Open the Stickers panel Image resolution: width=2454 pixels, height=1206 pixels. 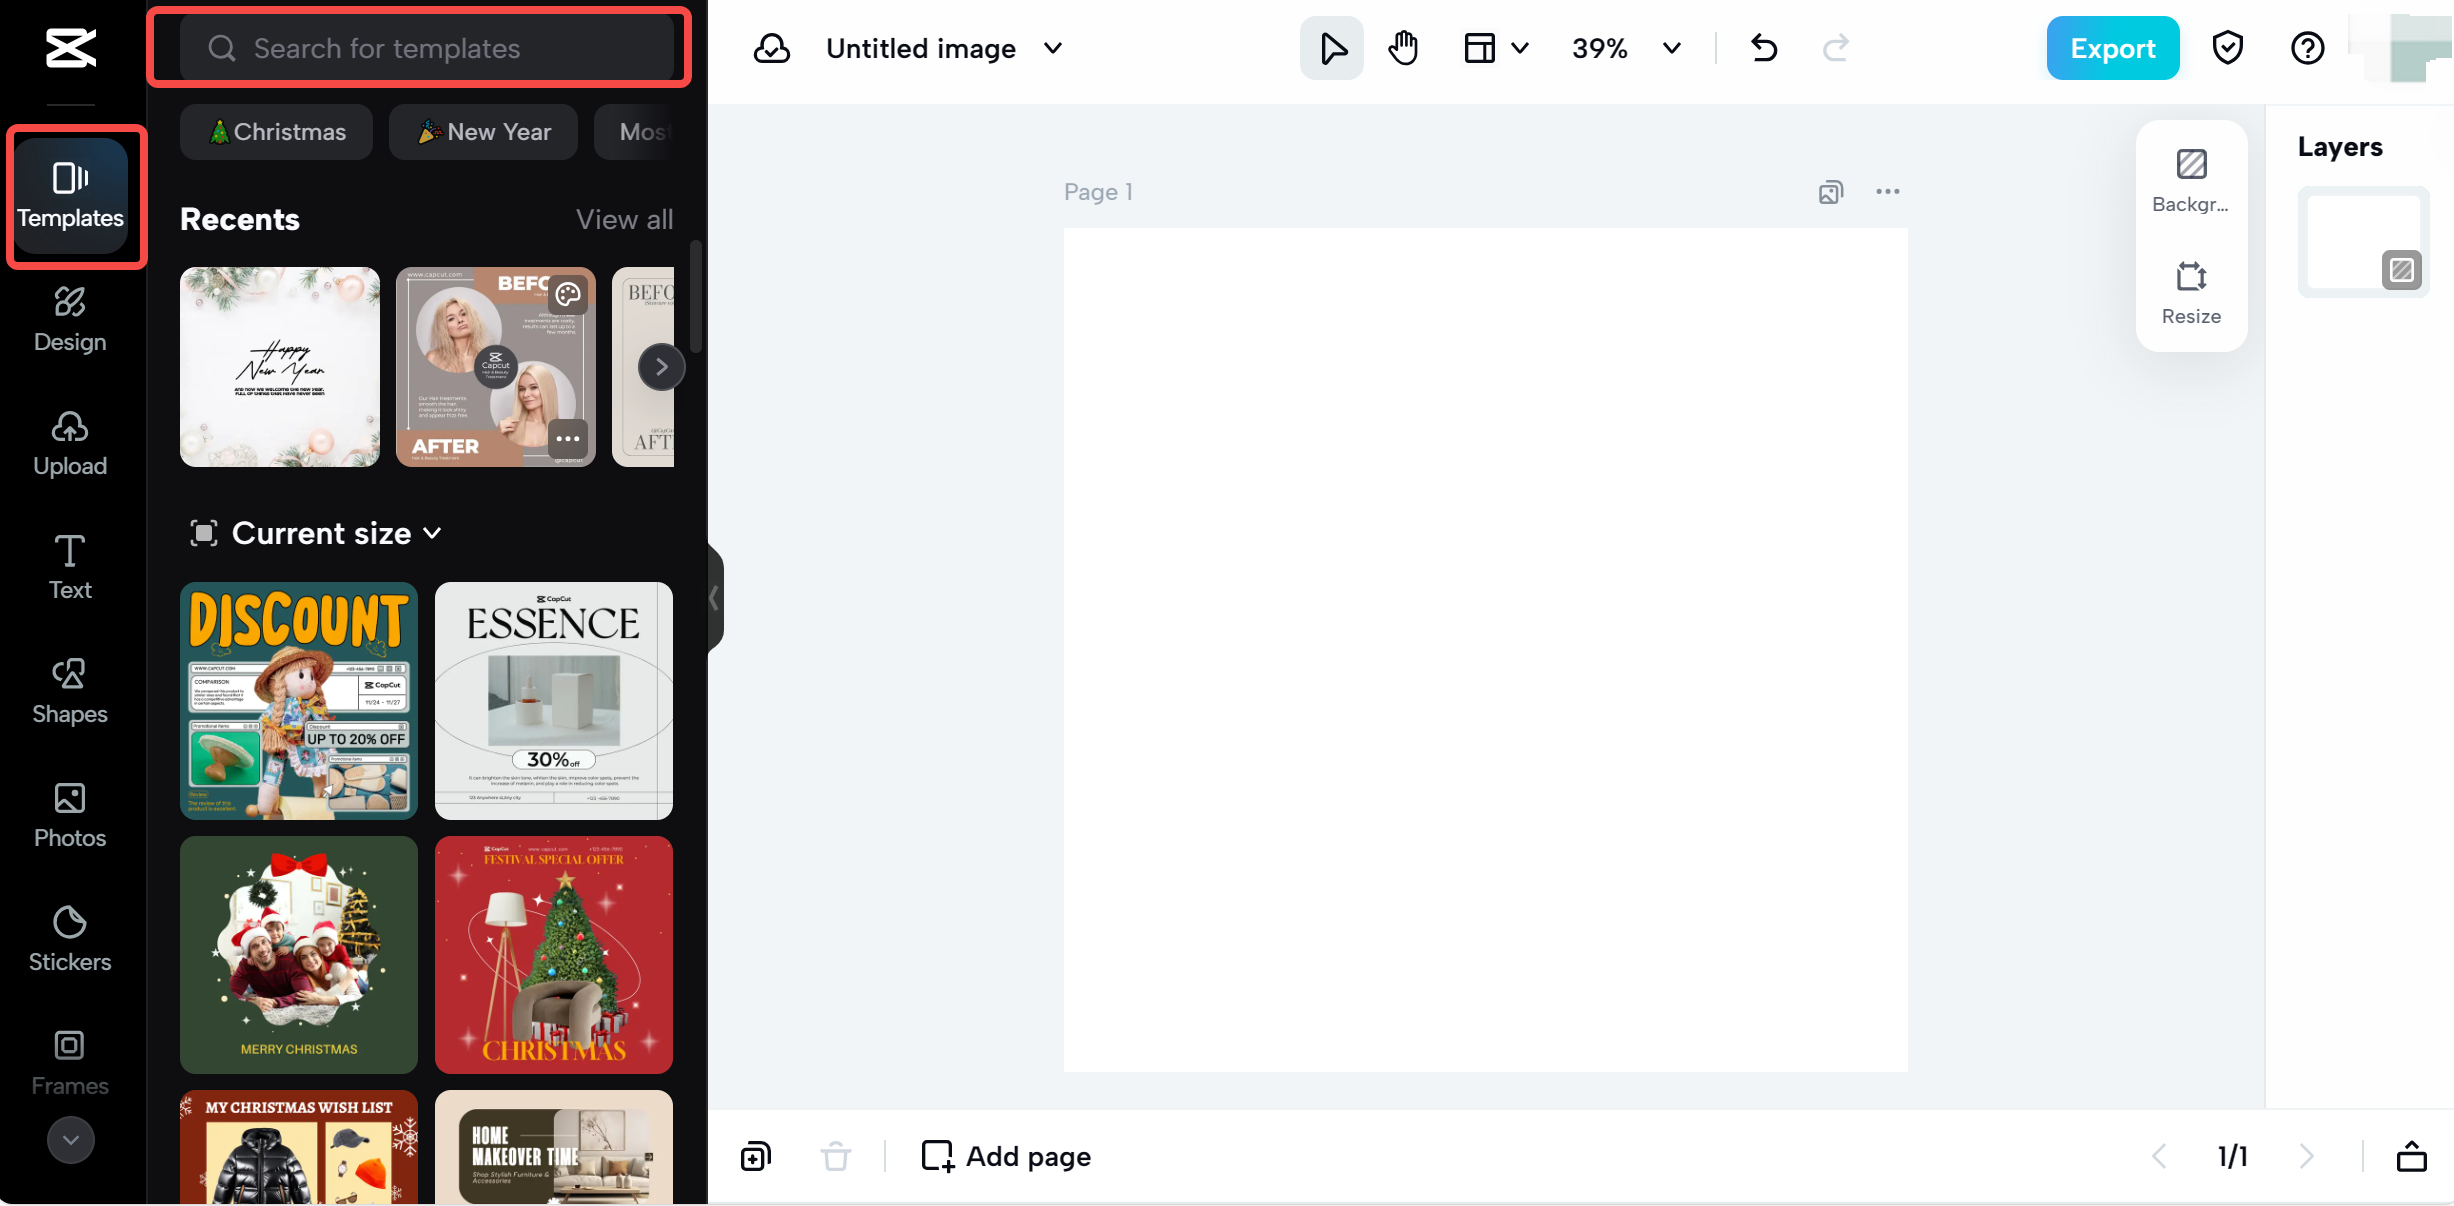pos(70,938)
